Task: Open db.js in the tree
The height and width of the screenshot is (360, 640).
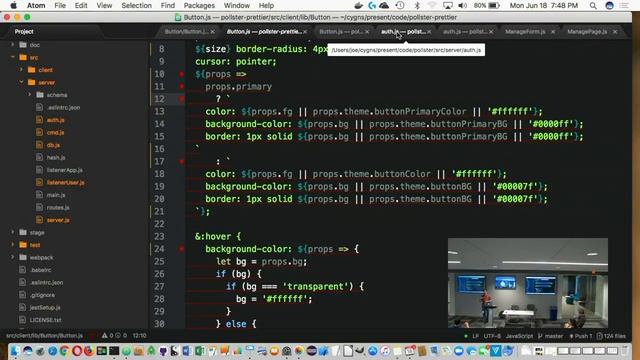Action: point(53,145)
